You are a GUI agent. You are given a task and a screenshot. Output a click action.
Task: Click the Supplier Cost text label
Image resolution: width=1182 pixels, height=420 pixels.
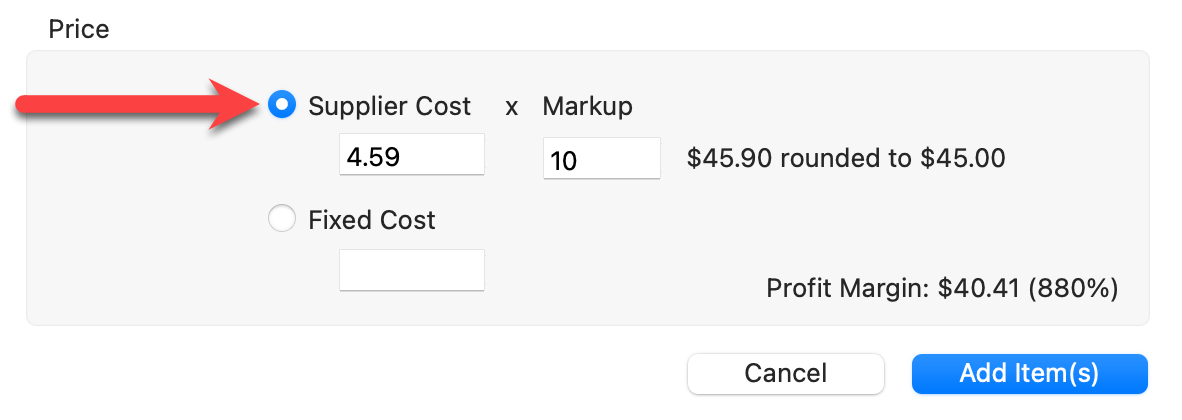[389, 106]
